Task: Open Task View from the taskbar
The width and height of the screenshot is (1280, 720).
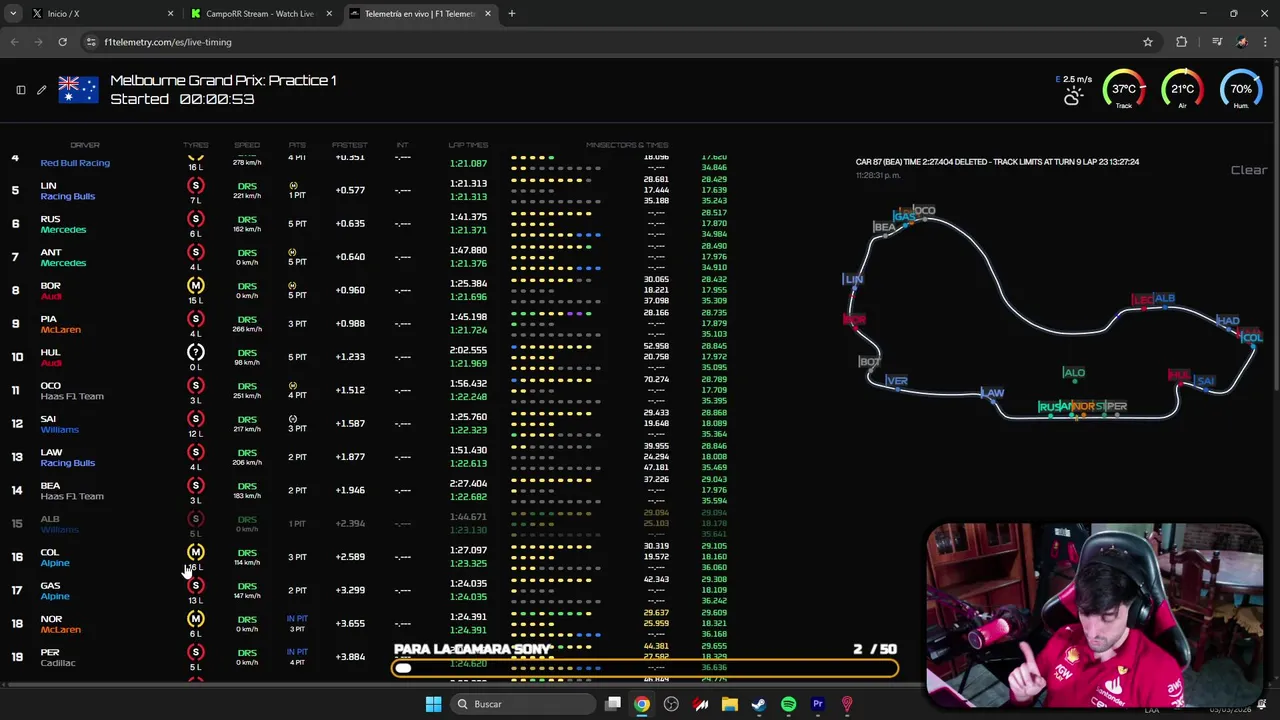Action: [x=613, y=704]
